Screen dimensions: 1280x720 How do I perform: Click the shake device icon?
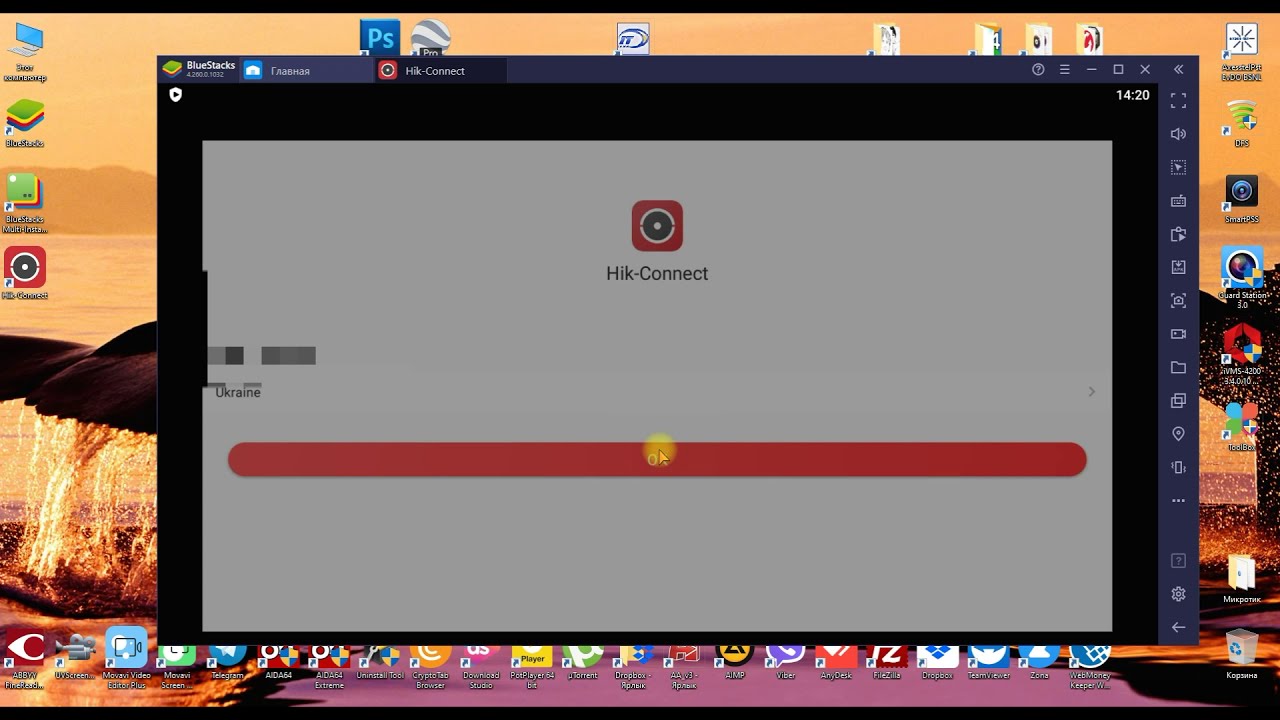click(x=1178, y=467)
